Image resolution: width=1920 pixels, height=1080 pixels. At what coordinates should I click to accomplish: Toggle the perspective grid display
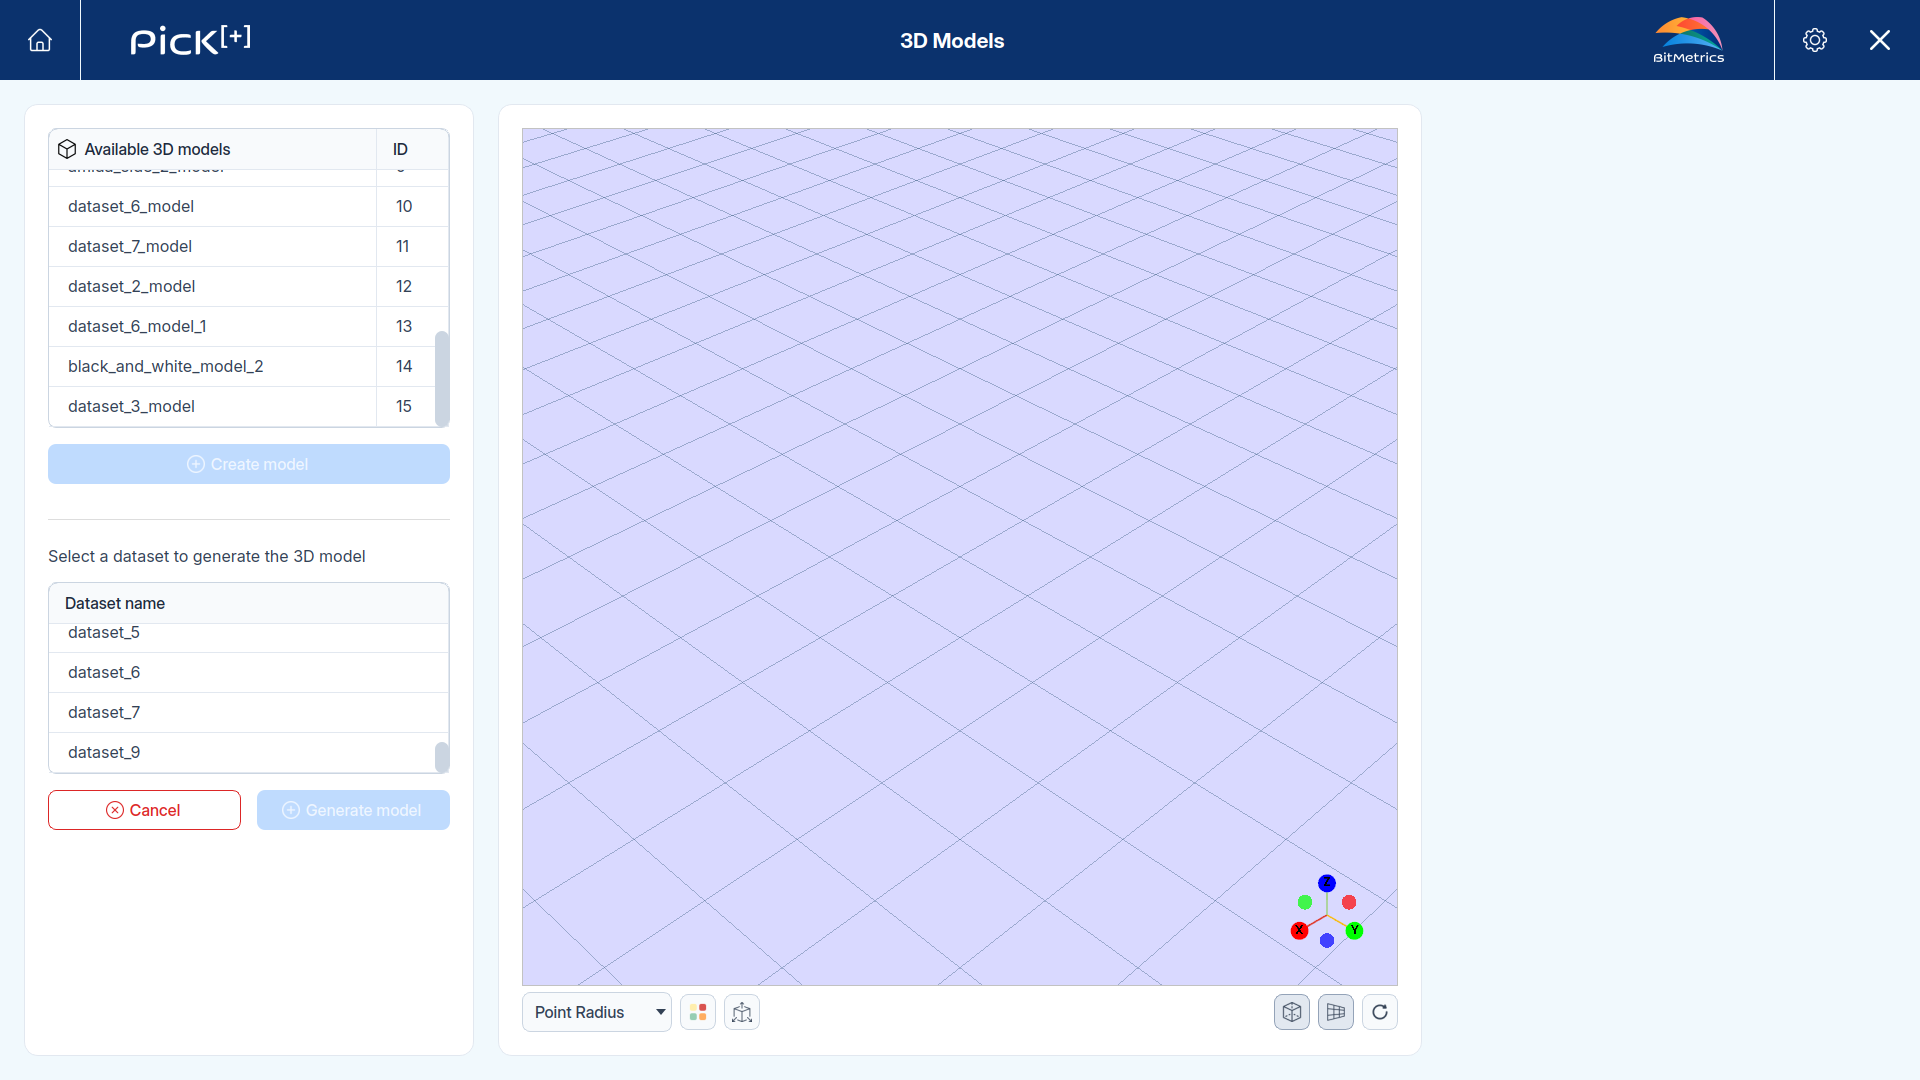(1336, 1012)
